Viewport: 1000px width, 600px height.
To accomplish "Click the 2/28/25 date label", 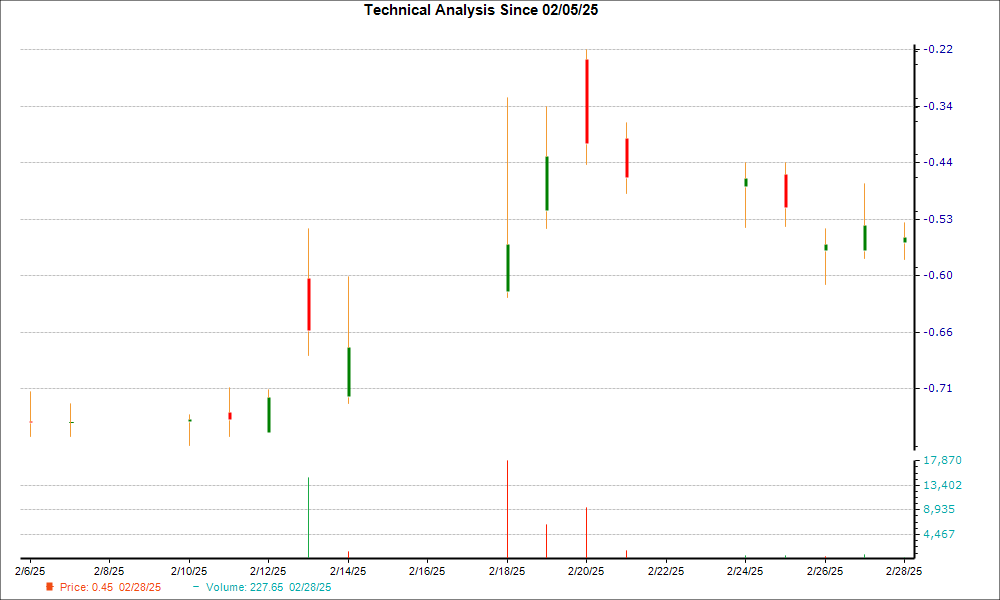I will pyautogui.click(x=904, y=571).
